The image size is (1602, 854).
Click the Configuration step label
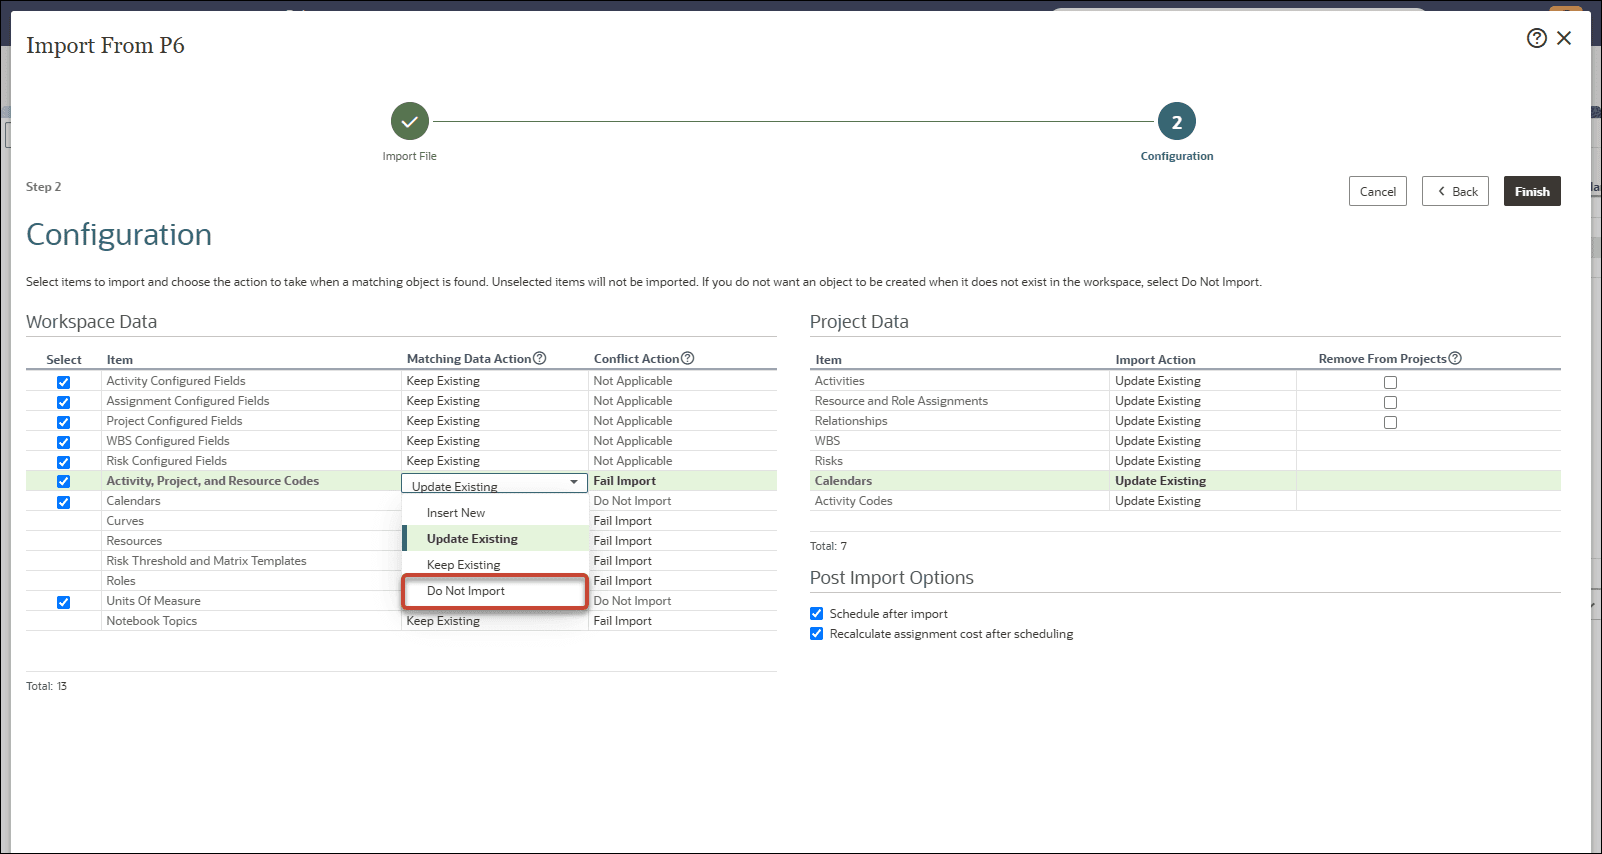(1177, 156)
